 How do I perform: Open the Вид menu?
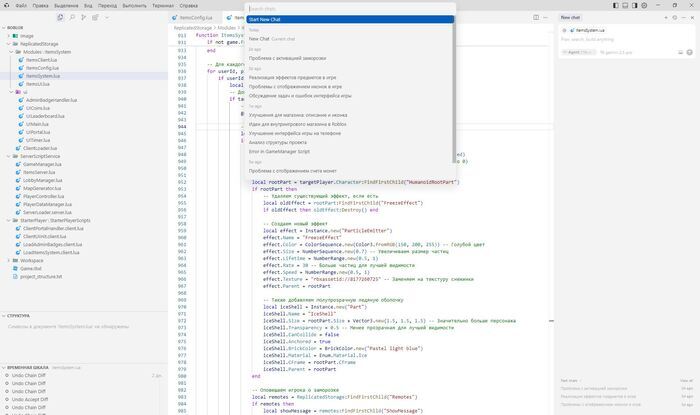(88, 6)
